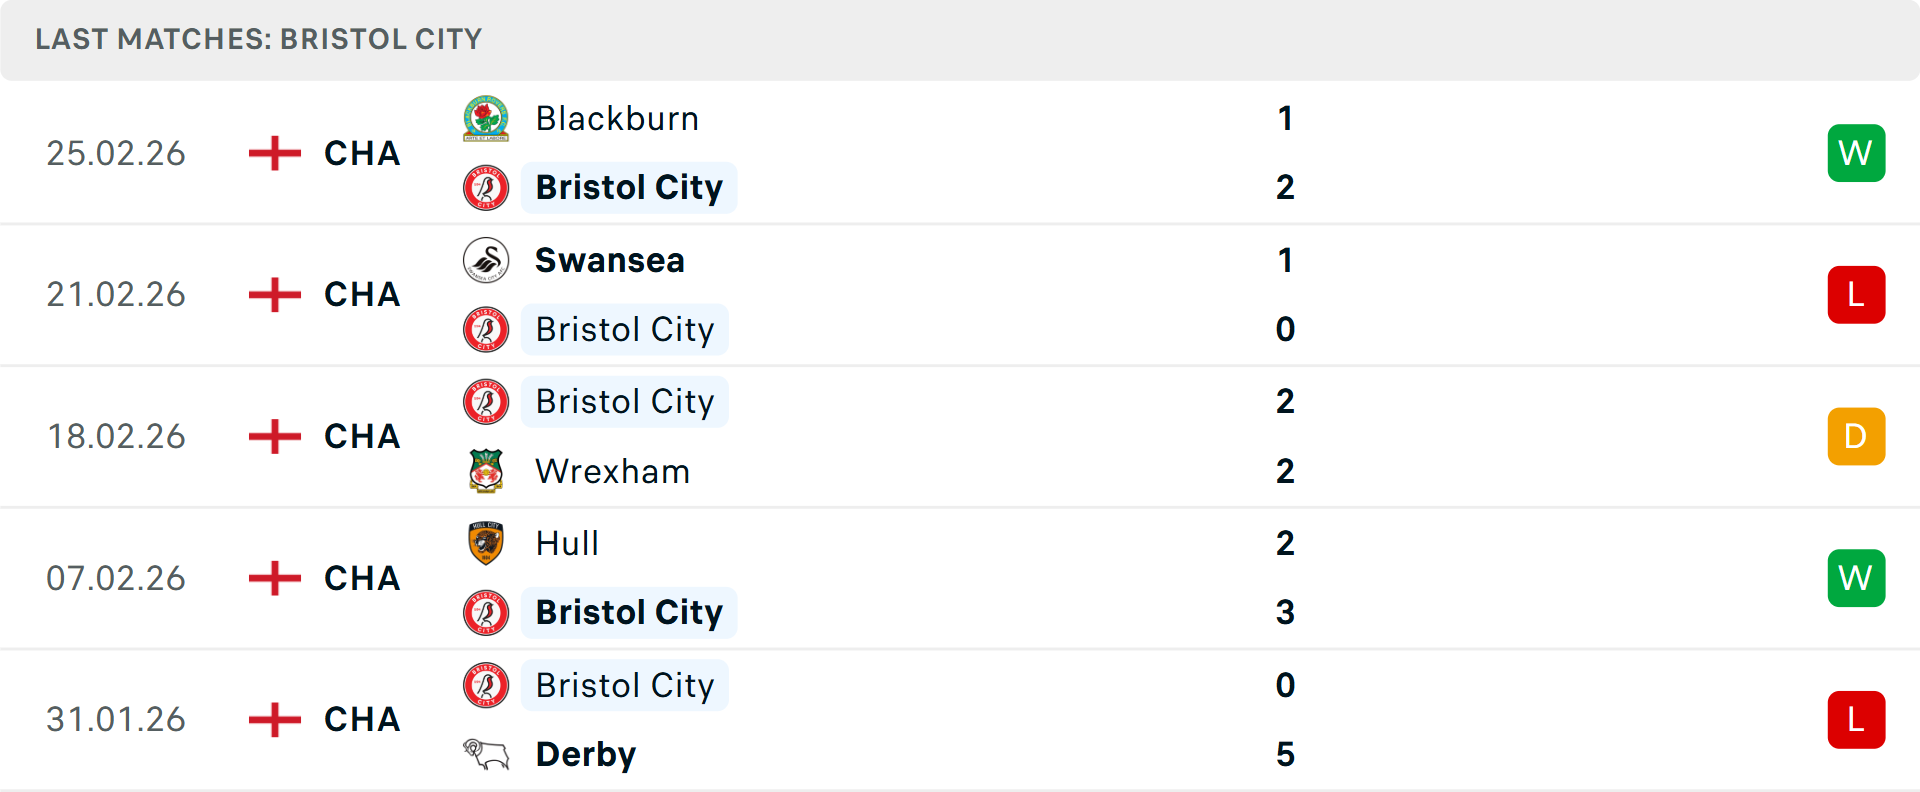Screen dimensions: 1920x792
Task: Select the Bristol City crest next to Blackburn
Action: (486, 187)
